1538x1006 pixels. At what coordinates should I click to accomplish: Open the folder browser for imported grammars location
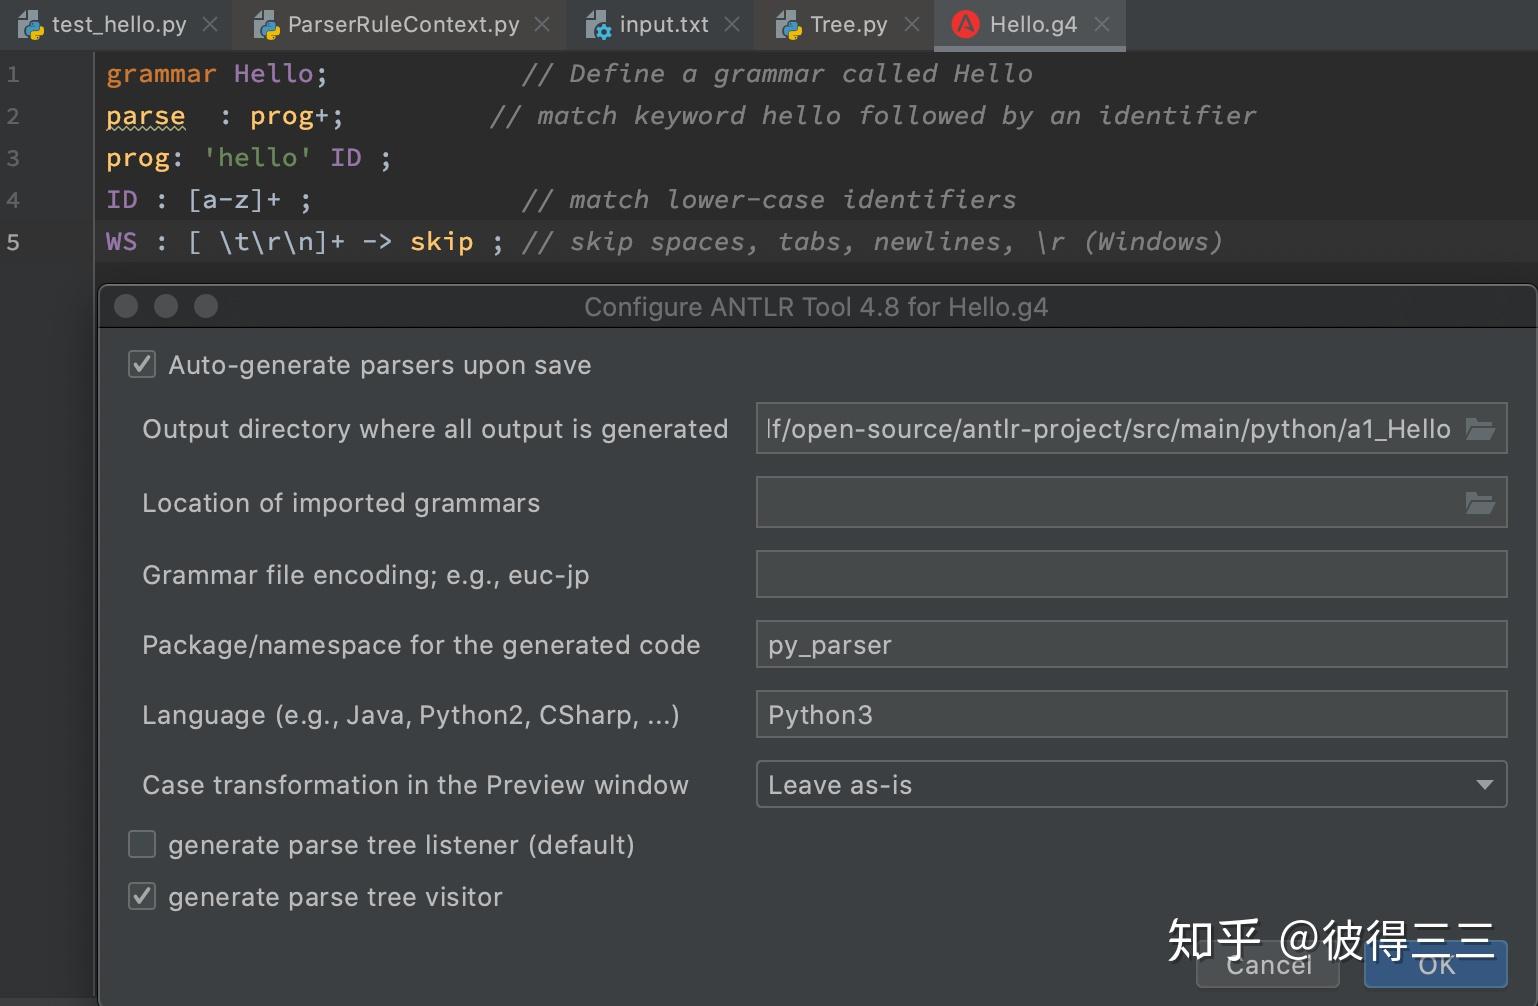click(1481, 502)
